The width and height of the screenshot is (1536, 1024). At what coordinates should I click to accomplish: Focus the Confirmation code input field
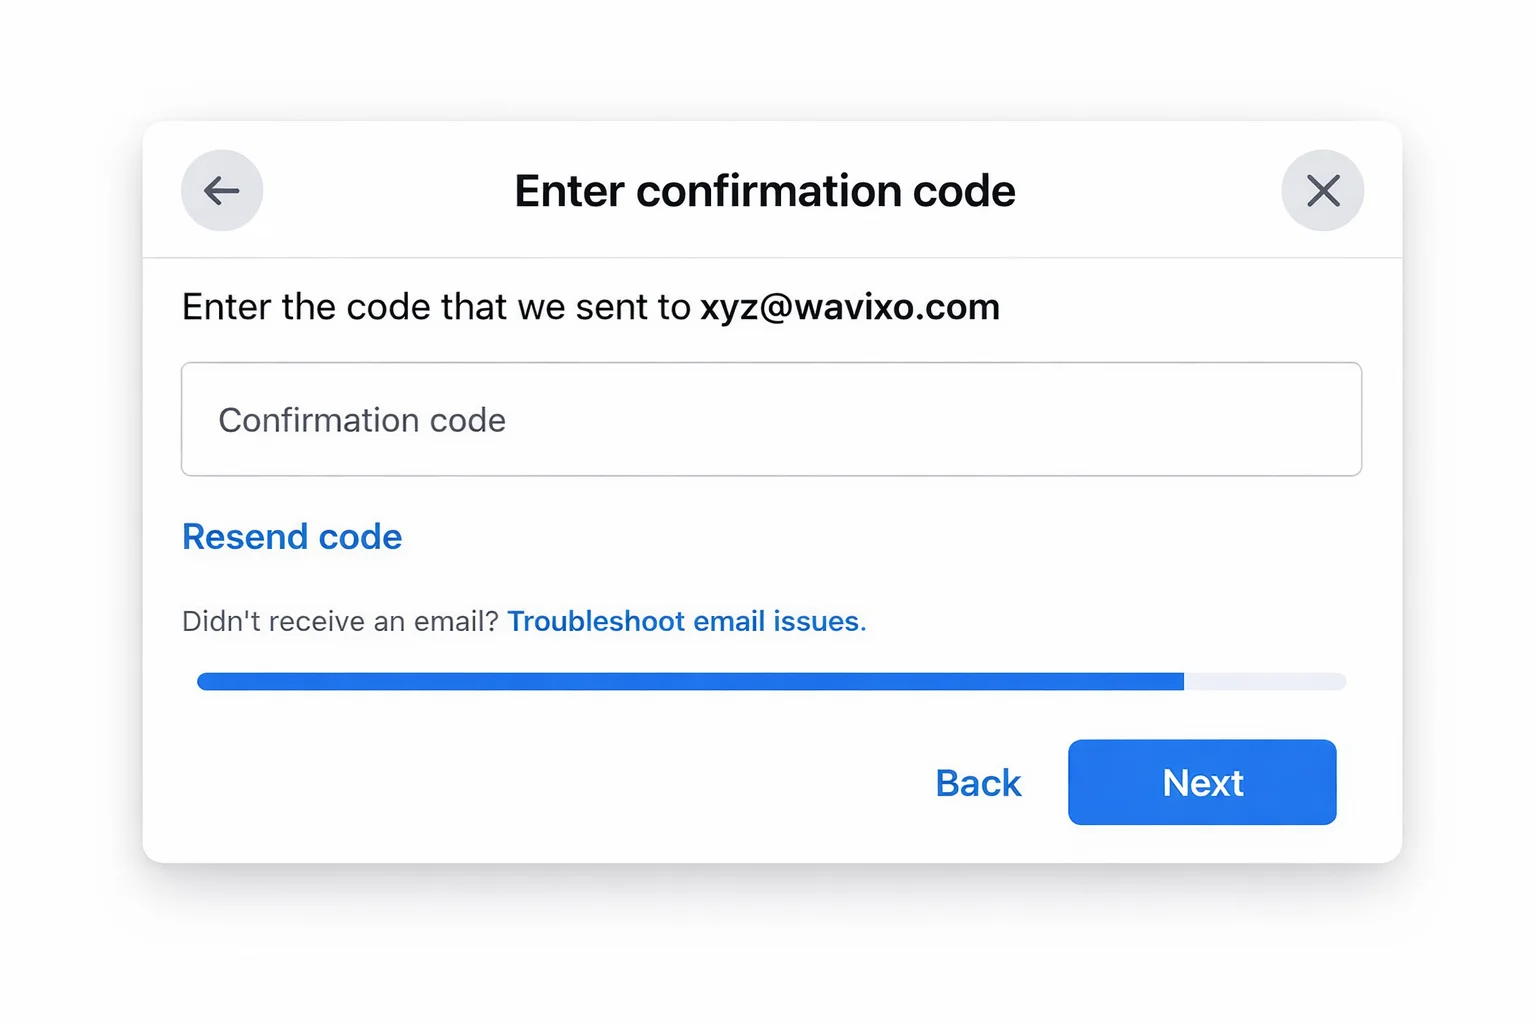[770, 419]
